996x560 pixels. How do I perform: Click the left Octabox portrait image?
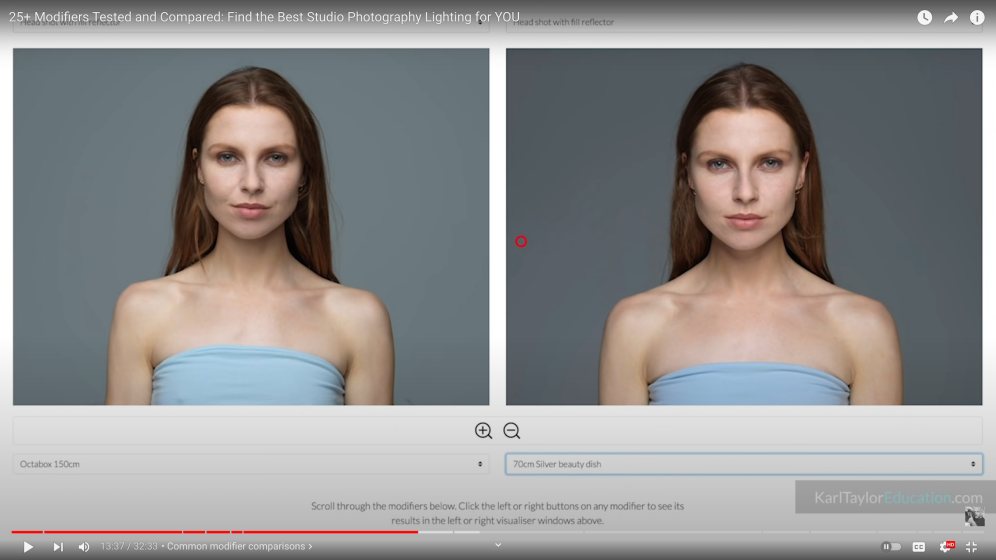251,226
